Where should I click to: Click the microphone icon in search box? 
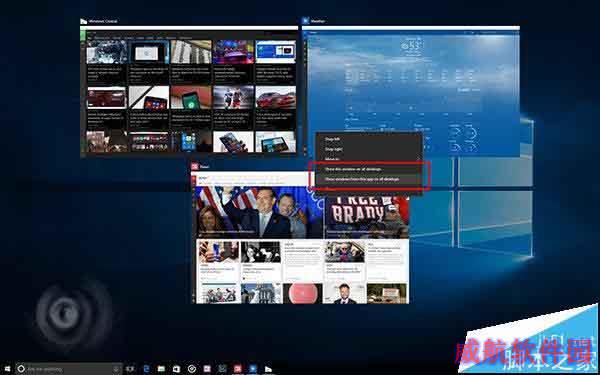tap(116, 369)
